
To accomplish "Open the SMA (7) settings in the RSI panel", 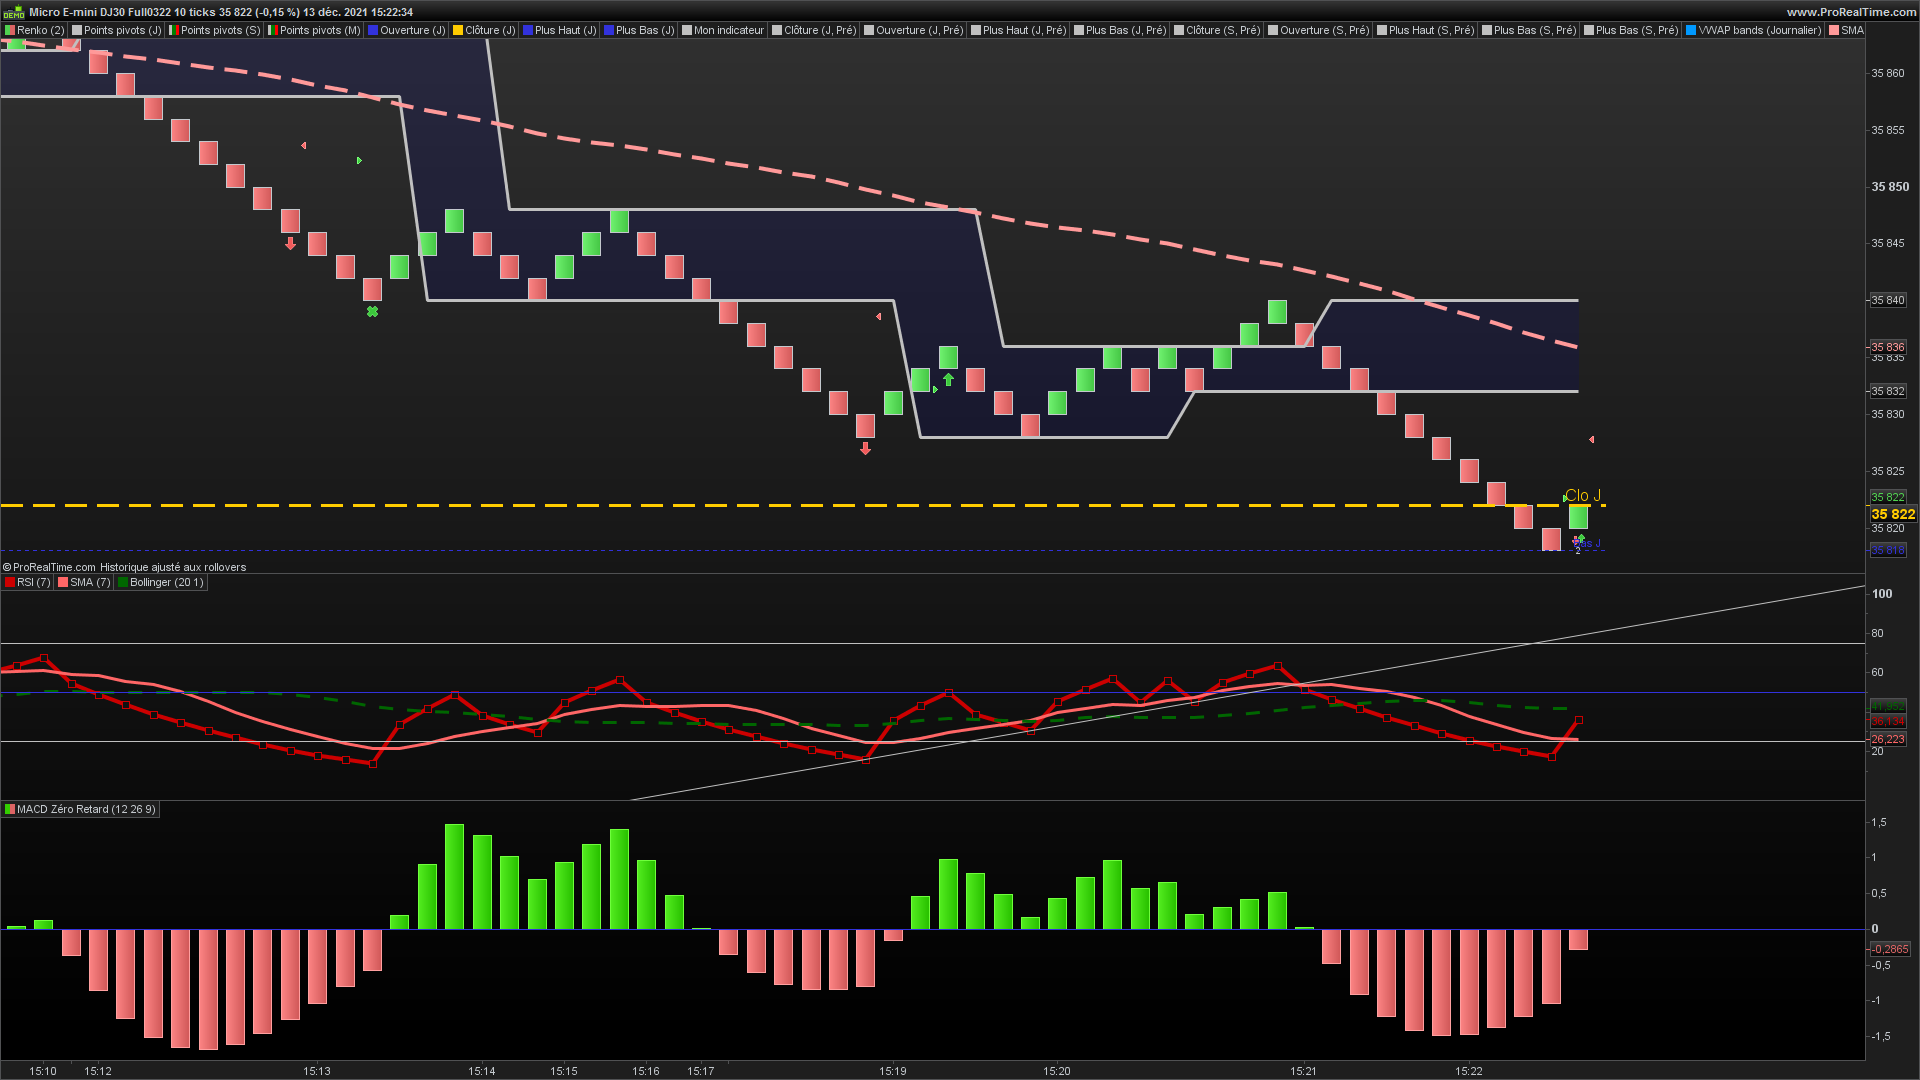I will pyautogui.click(x=90, y=582).
